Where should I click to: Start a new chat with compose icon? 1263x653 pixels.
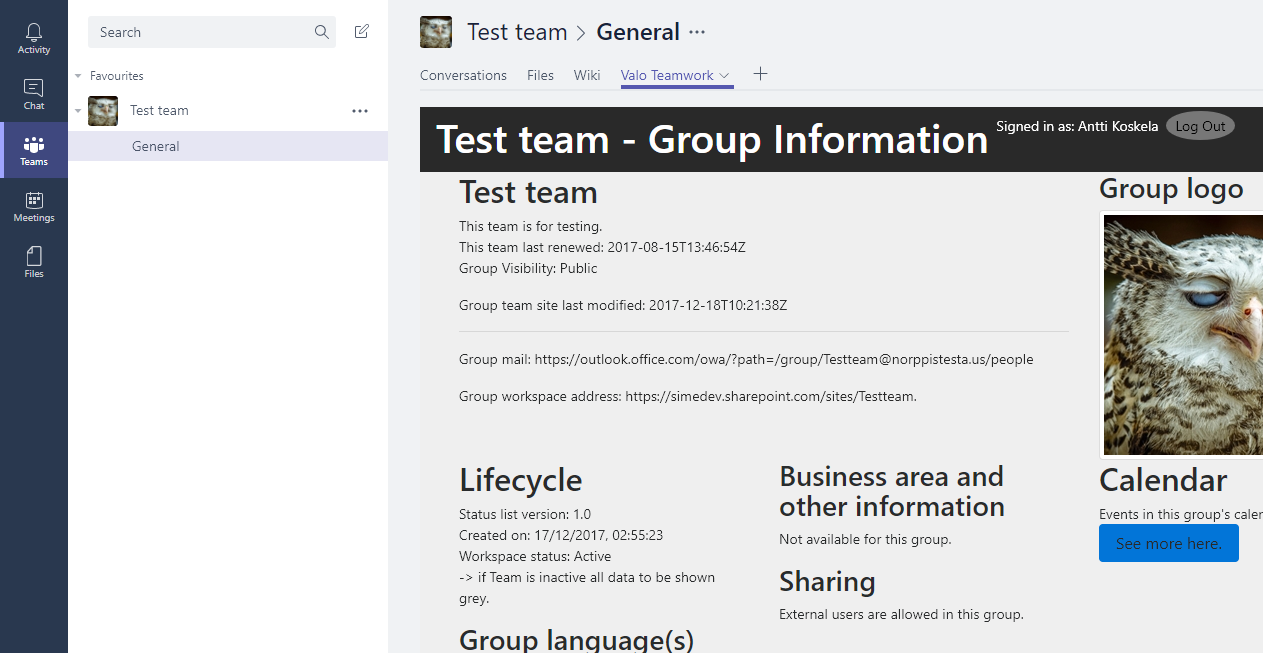(x=362, y=32)
